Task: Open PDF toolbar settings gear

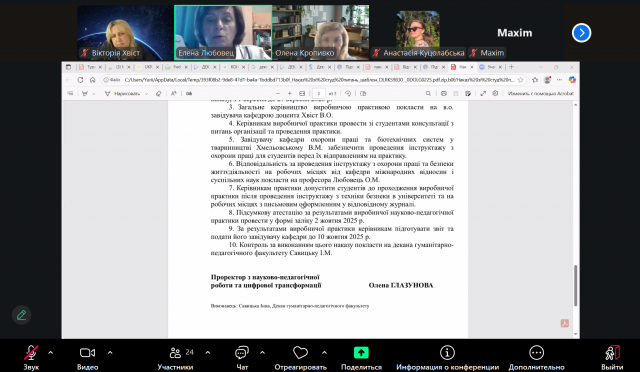Action: click(x=495, y=94)
